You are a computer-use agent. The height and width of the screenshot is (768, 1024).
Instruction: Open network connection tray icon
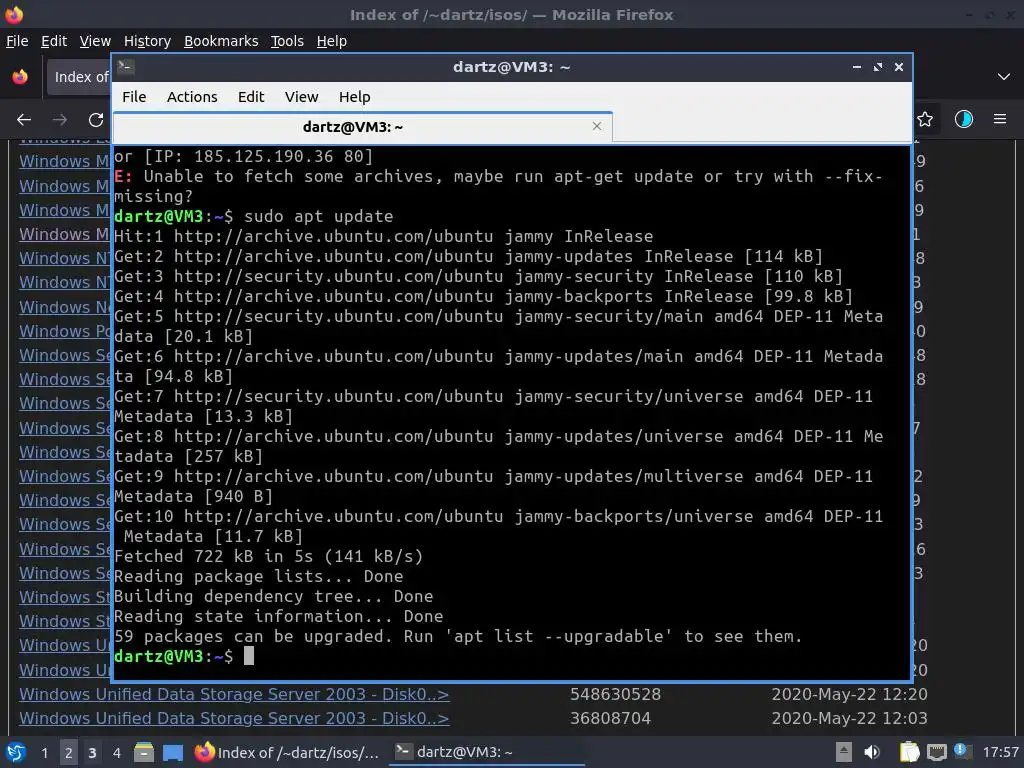coord(936,752)
